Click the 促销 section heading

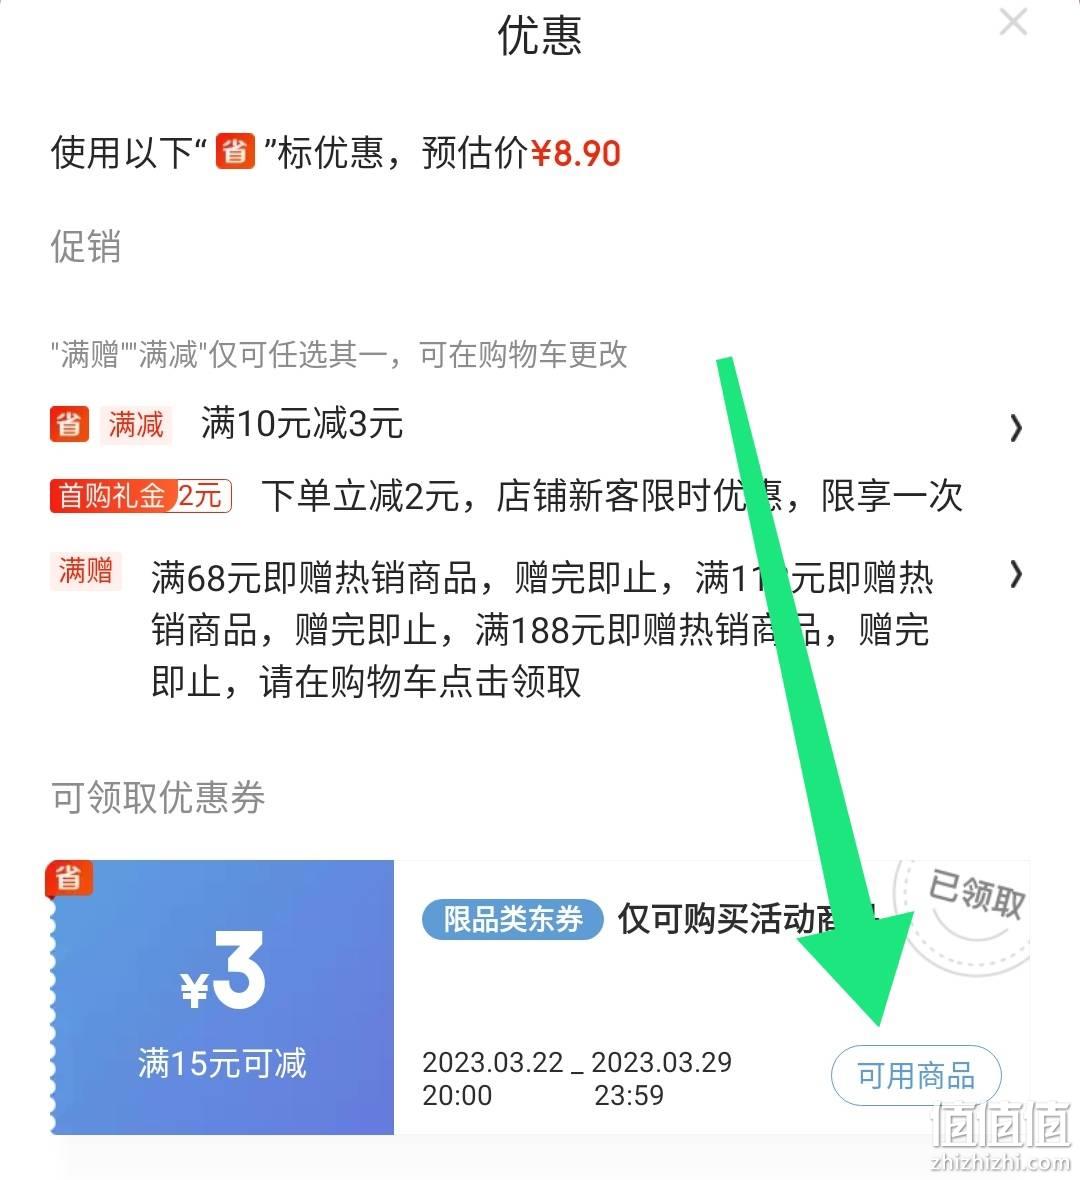[85, 247]
